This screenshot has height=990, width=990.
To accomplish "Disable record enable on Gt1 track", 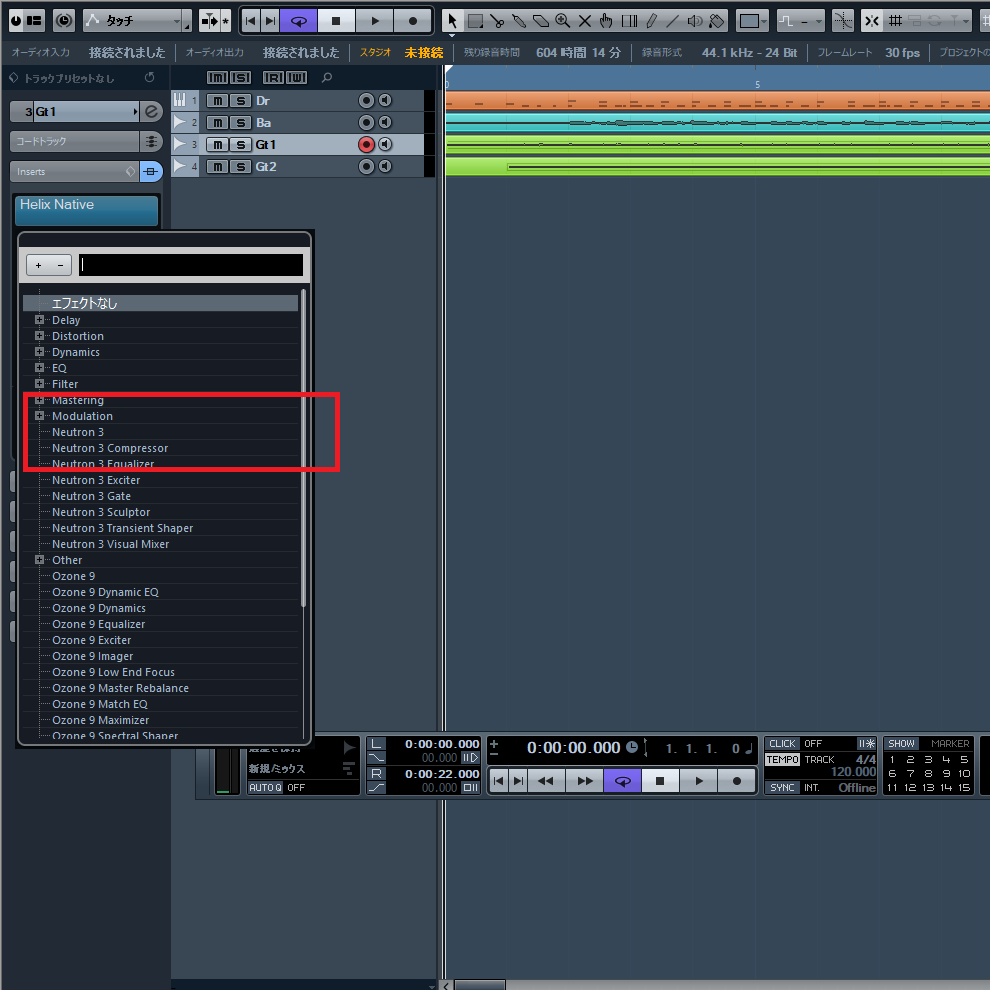I will (x=366, y=145).
